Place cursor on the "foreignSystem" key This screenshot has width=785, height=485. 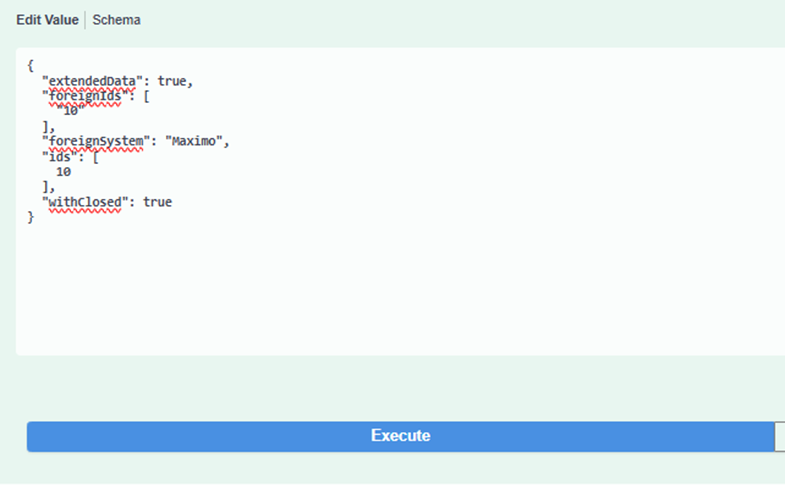pos(96,141)
